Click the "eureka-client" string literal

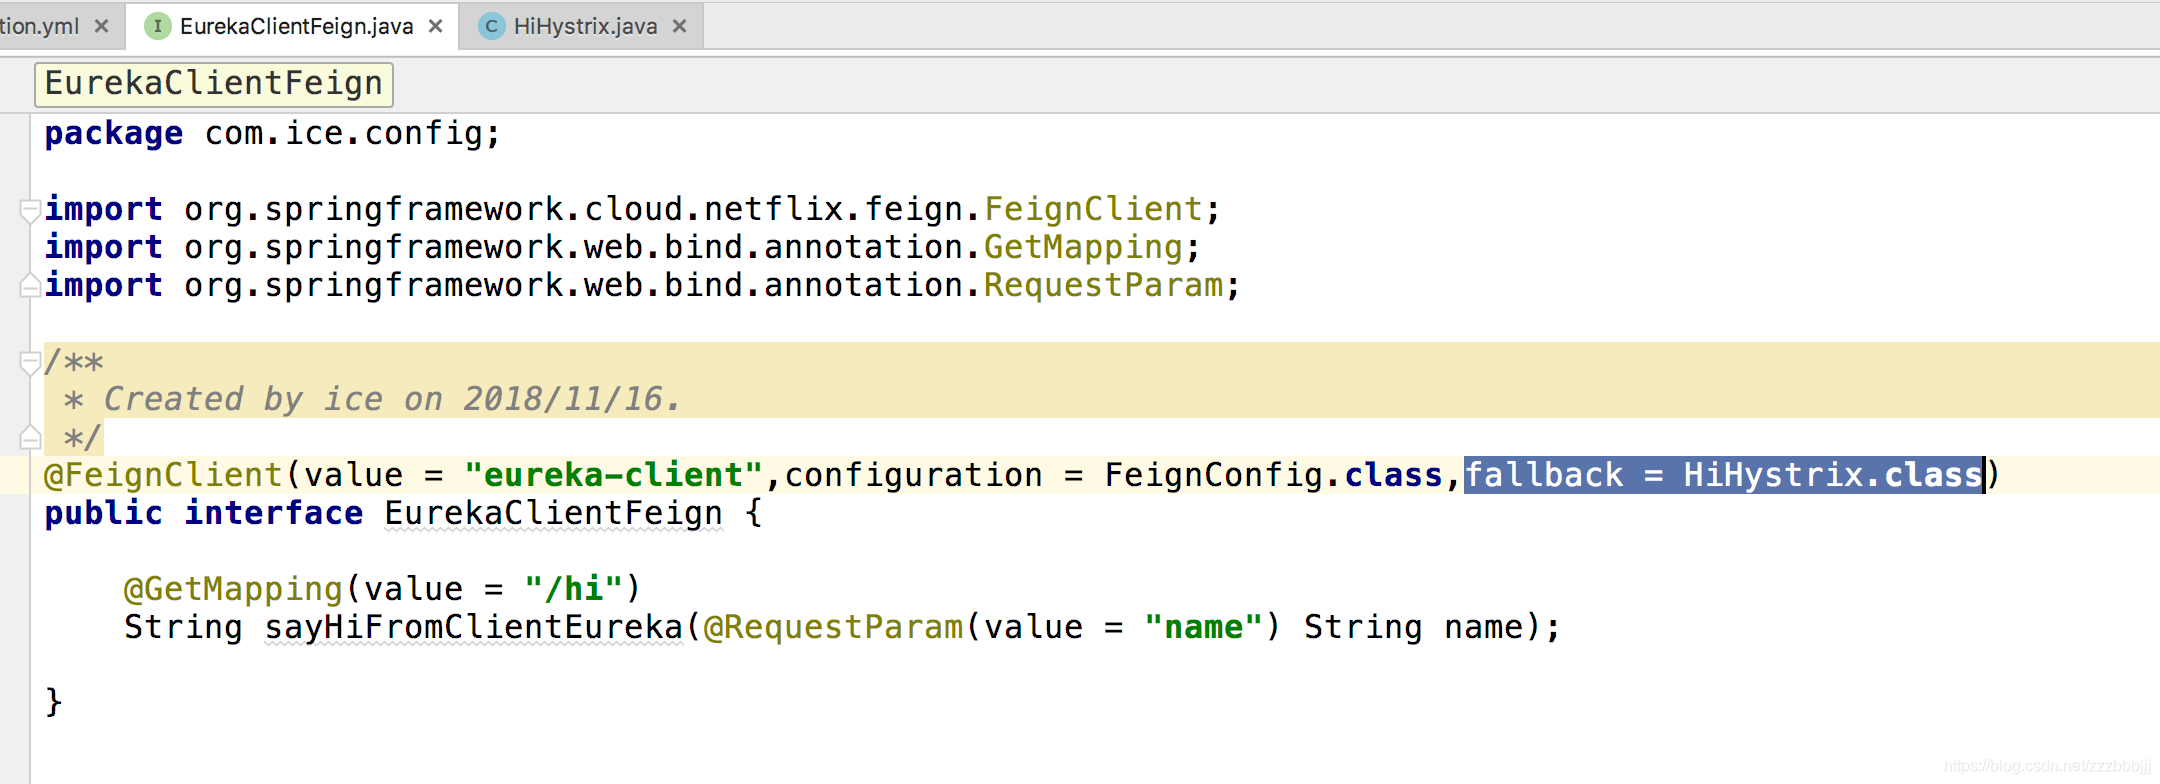(x=613, y=475)
